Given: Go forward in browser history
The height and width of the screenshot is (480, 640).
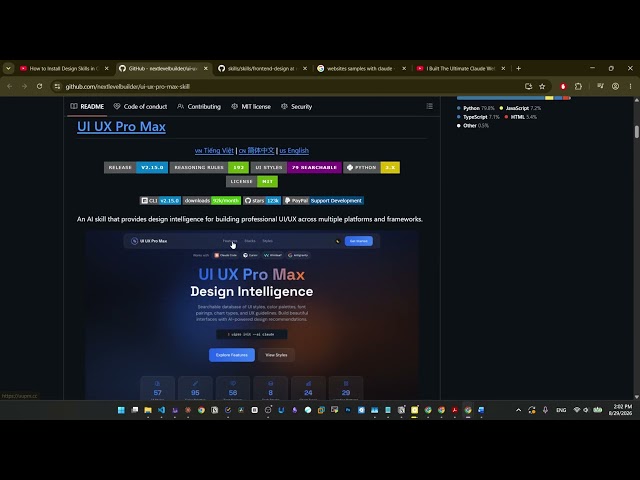Looking at the screenshot, I should (24, 87).
